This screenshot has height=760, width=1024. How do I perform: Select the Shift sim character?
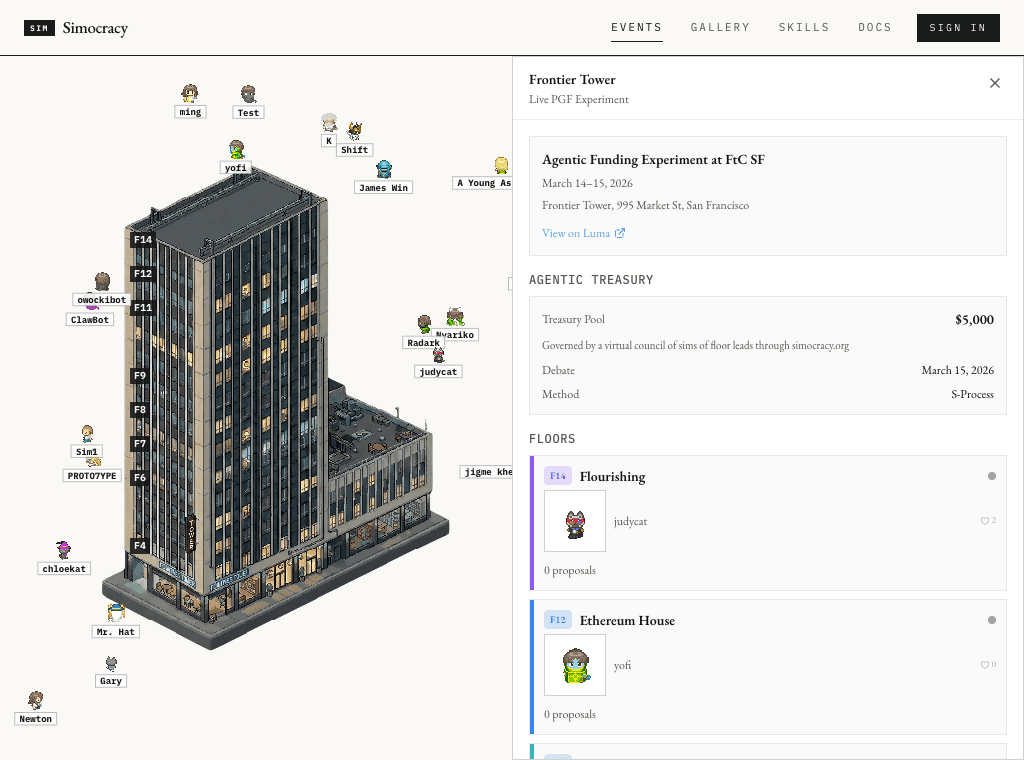pos(355,131)
